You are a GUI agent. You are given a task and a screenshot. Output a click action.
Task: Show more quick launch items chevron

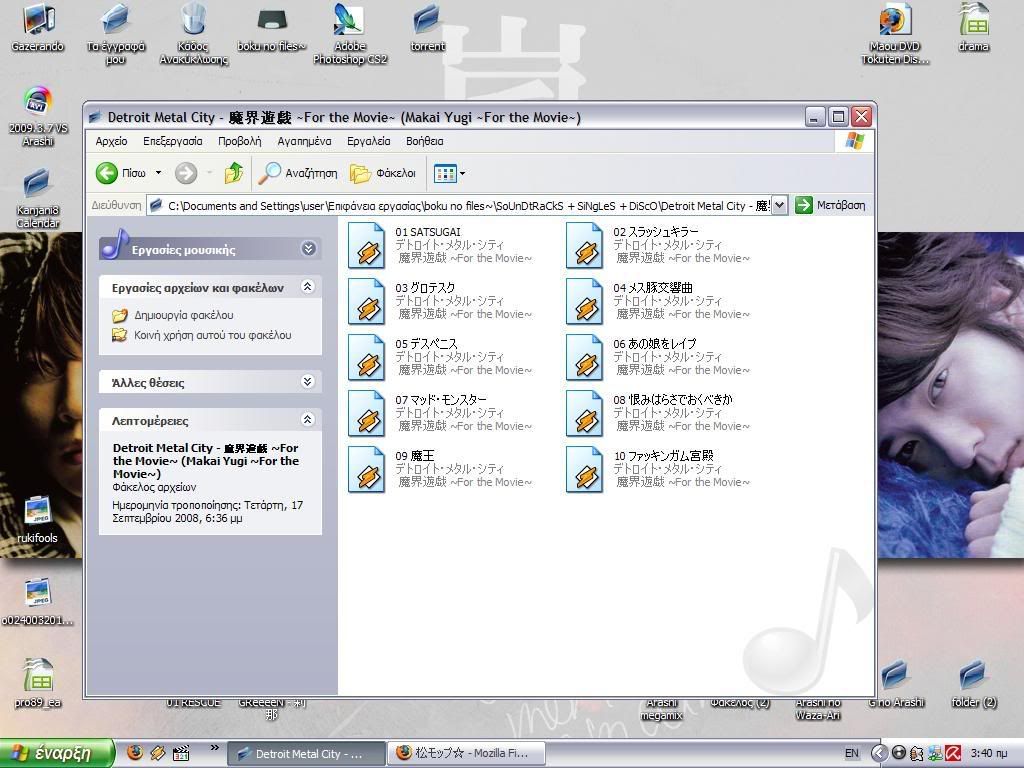(x=214, y=748)
